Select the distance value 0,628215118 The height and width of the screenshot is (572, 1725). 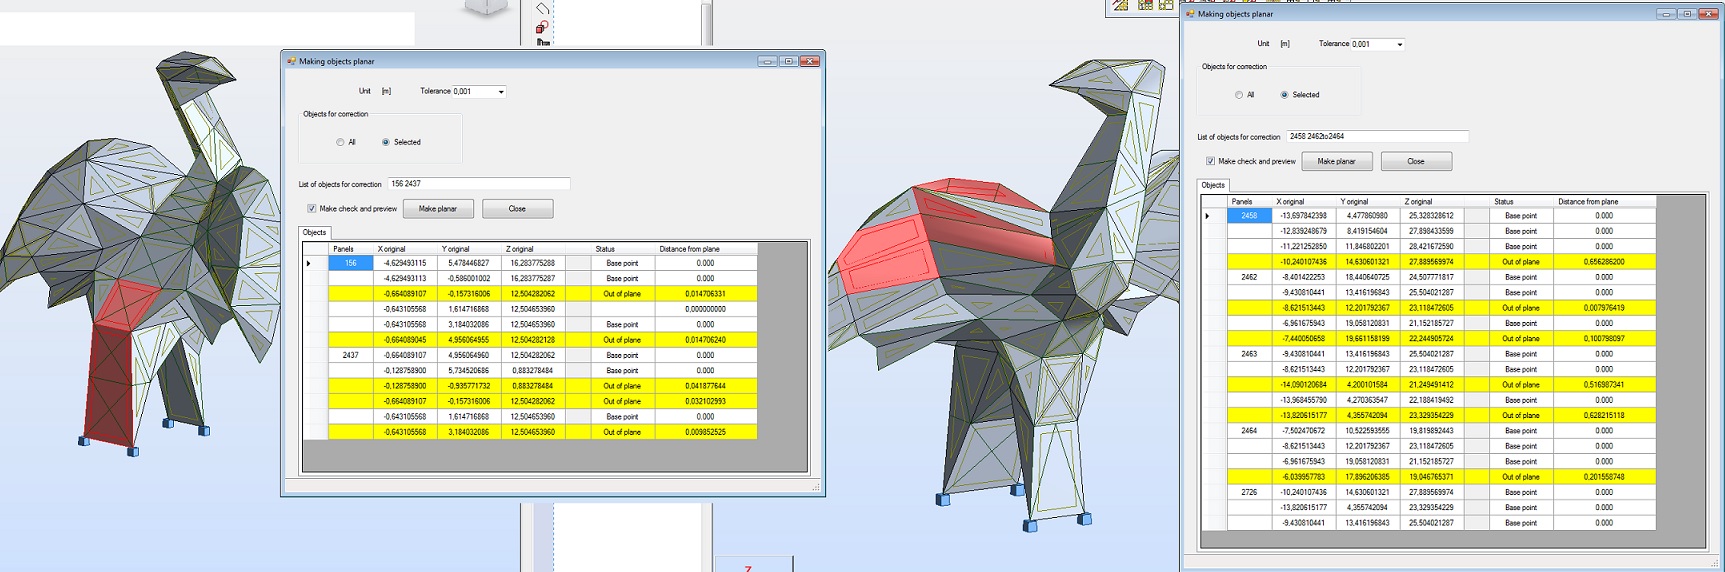click(x=1604, y=415)
